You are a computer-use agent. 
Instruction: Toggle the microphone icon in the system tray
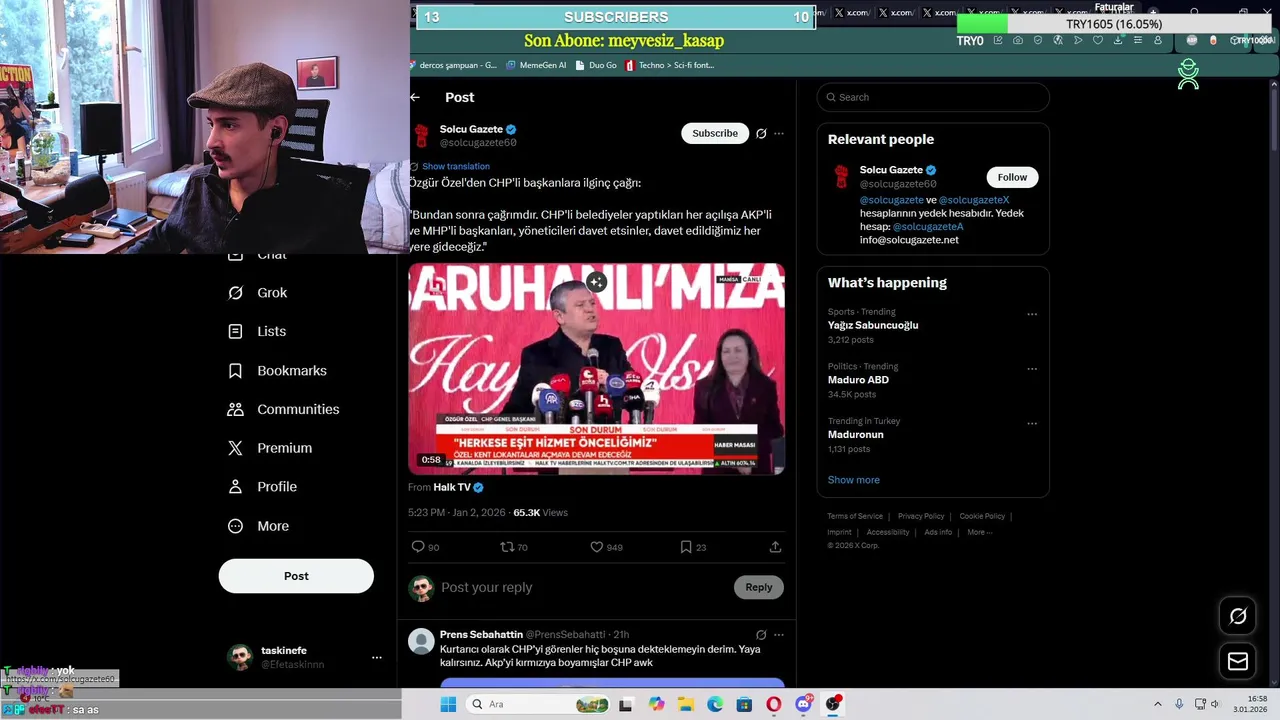click(x=1179, y=704)
